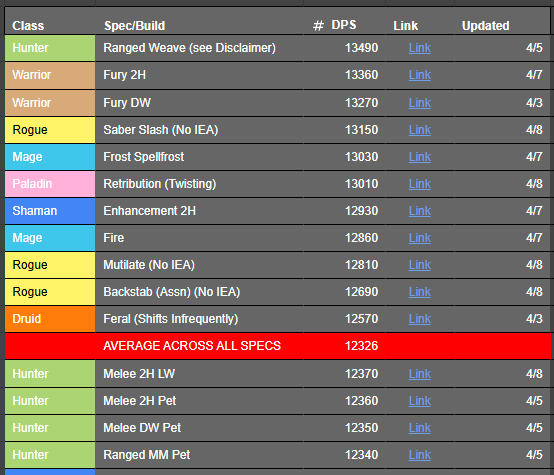Select the DPS value 13030
This screenshot has height=475, width=554.
point(361,157)
